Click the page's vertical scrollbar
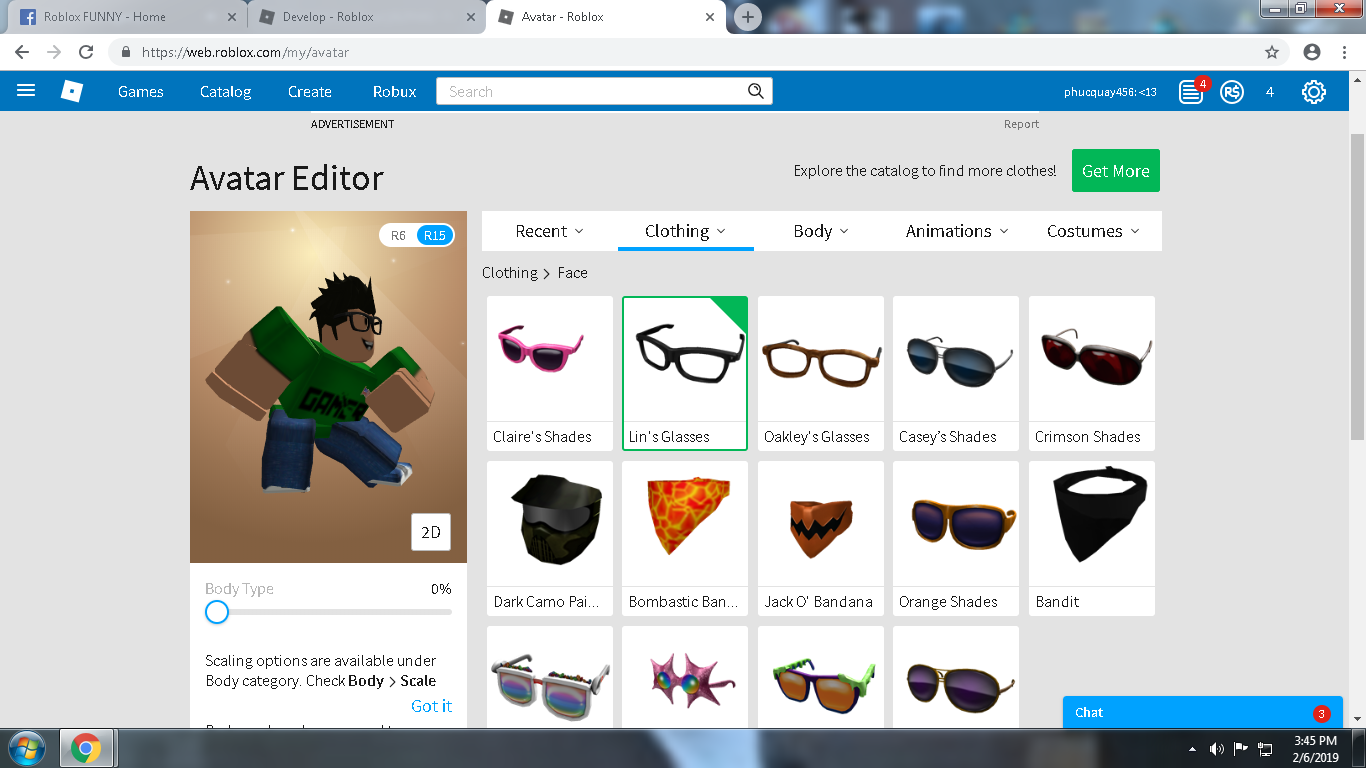The image size is (1366, 768). (1357, 285)
